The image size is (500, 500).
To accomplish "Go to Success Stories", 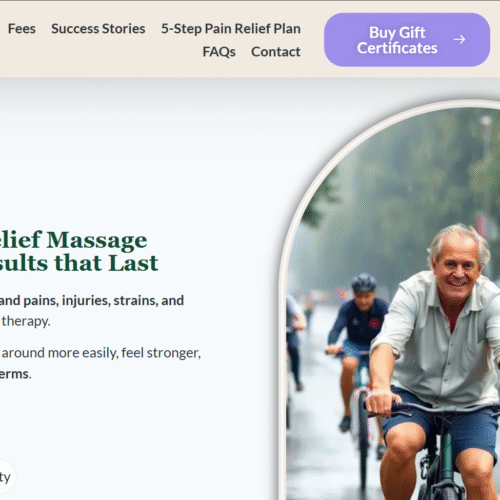I will (x=98, y=29).
